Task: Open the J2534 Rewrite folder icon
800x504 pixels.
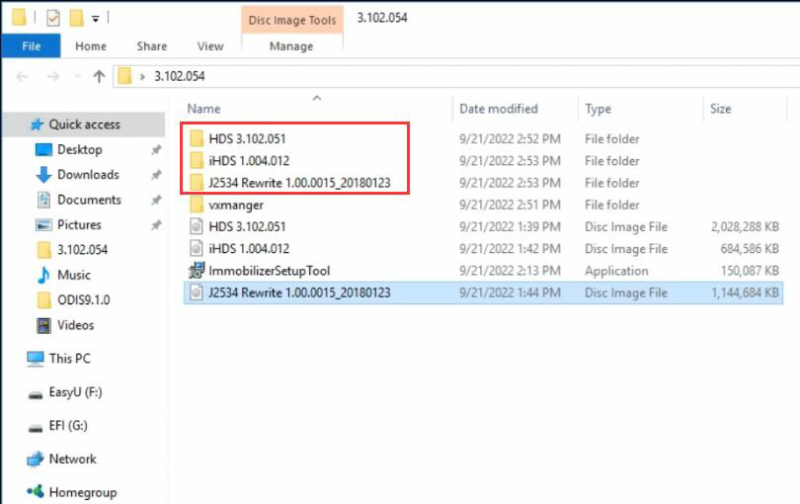Action: pyautogui.click(x=196, y=183)
